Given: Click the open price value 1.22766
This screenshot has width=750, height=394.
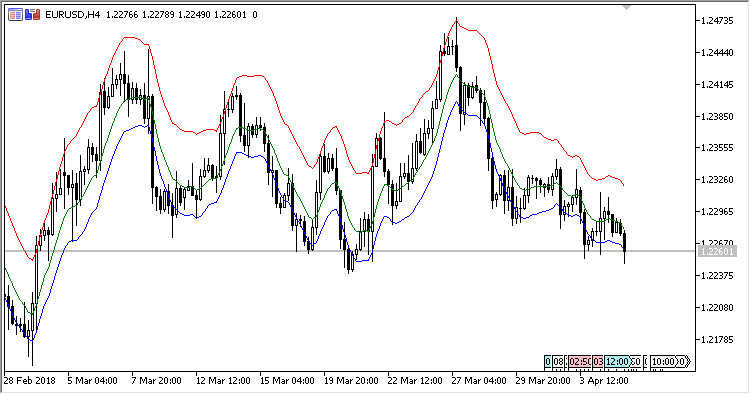Looking at the screenshot, I should 121,15.
